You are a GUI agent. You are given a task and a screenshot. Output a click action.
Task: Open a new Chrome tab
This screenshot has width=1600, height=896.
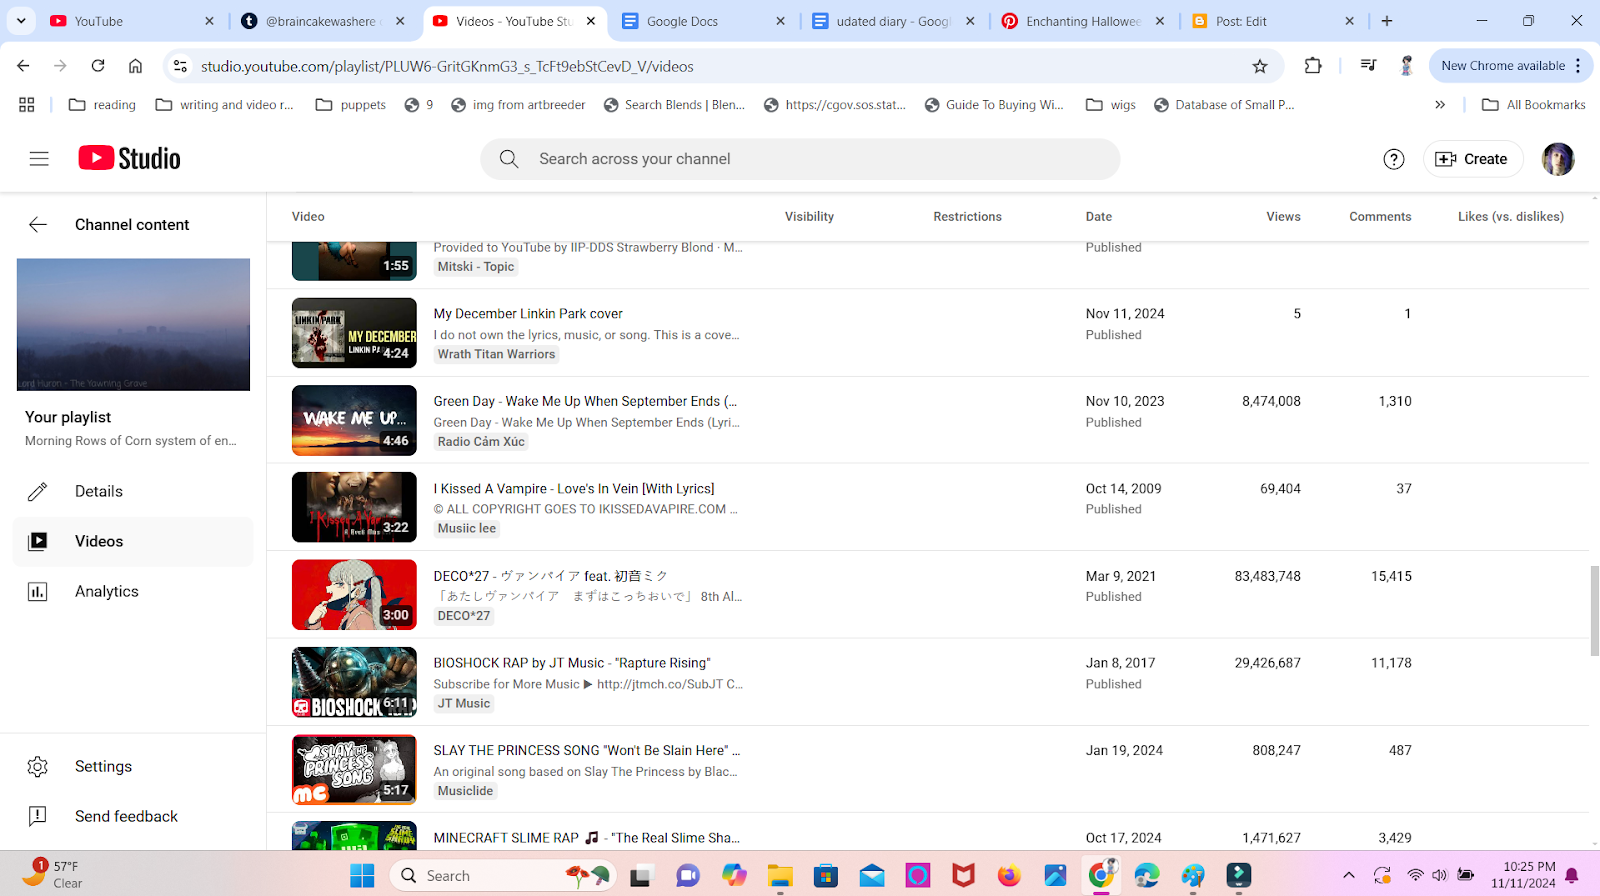tap(1387, 21)
